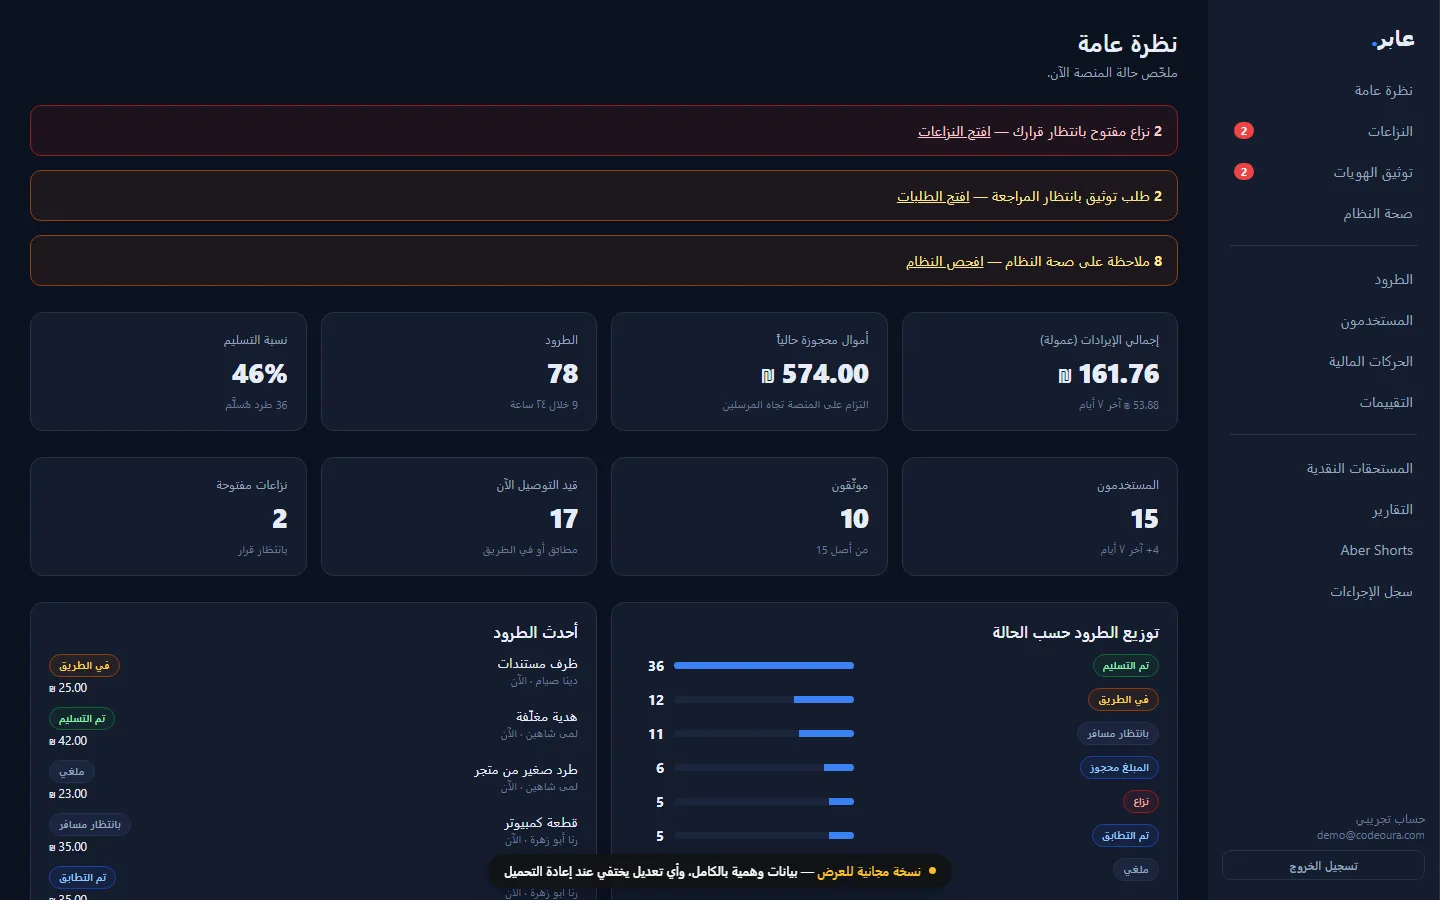Viewport: 1440px width, 900px height.
Task: Open the قيد التوصيل الآن card
Action: pyautogui.click(x=459, y=517)
